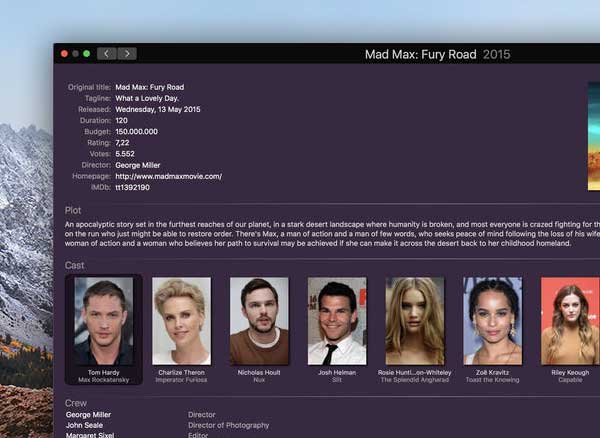Select Nicholas Hoult cast photo
600x438 pixels.
[259, 321]
